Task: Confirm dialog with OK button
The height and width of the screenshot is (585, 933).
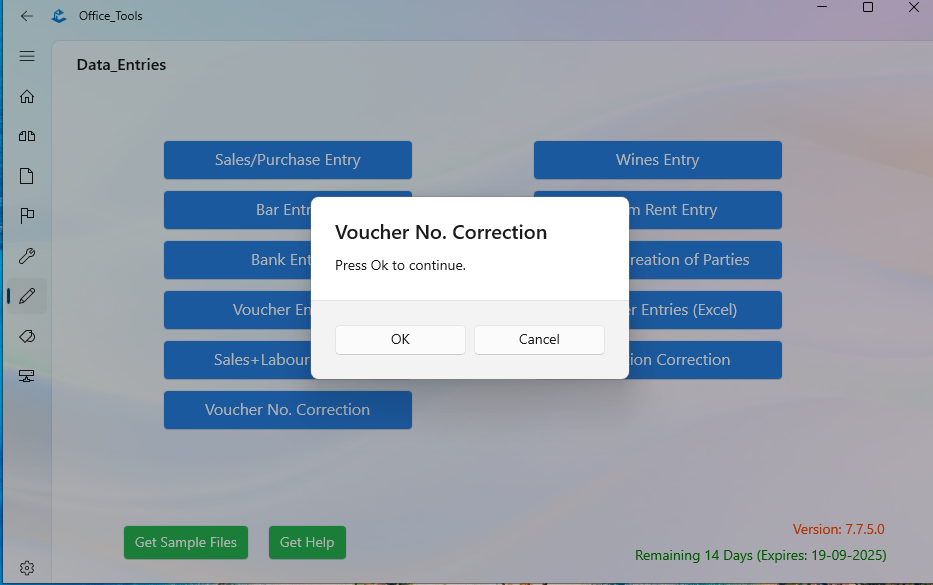Action: [400, 339]
